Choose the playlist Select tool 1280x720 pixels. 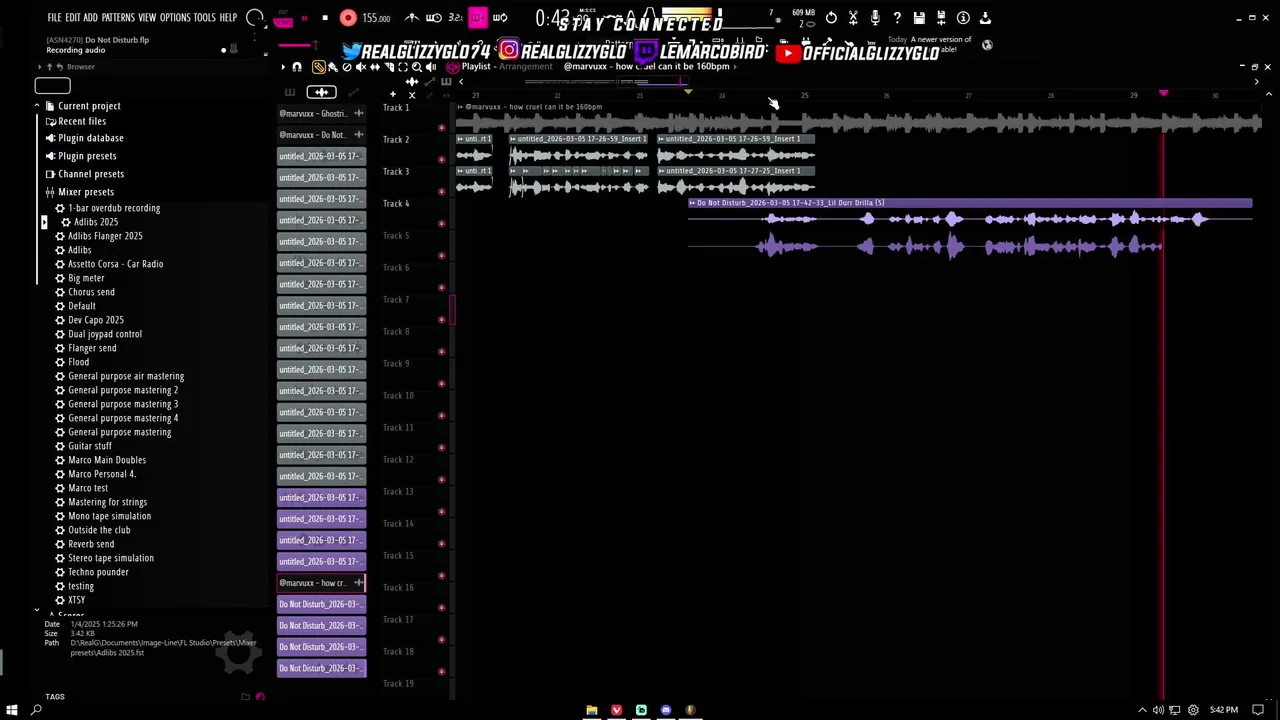[x=403, y=67]
